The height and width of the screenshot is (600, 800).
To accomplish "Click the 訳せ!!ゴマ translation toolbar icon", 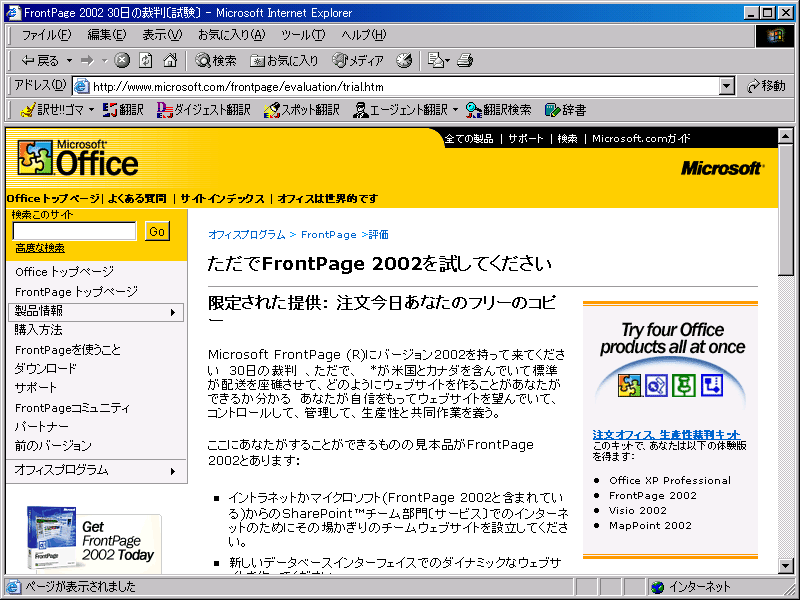I will 51,110.
